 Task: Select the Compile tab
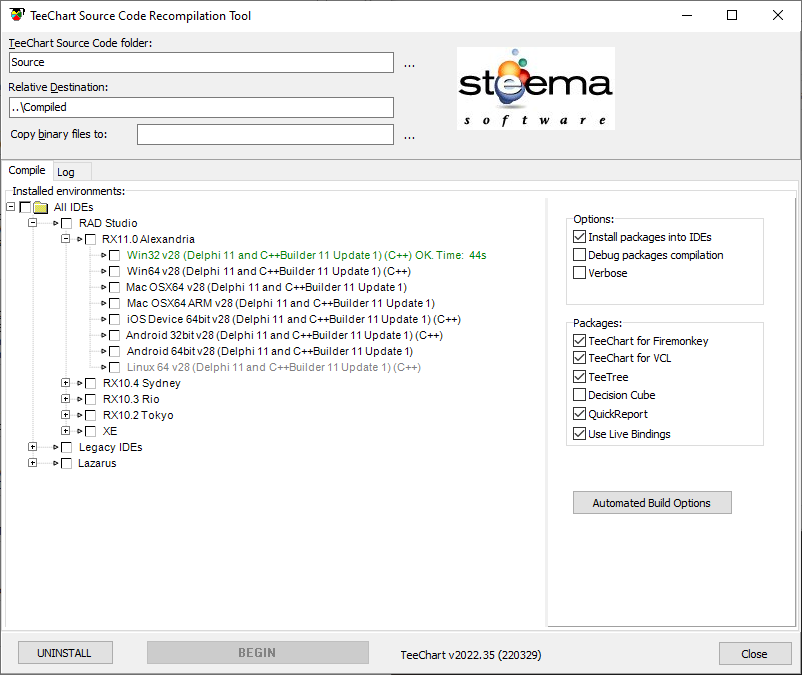point(27,170)
